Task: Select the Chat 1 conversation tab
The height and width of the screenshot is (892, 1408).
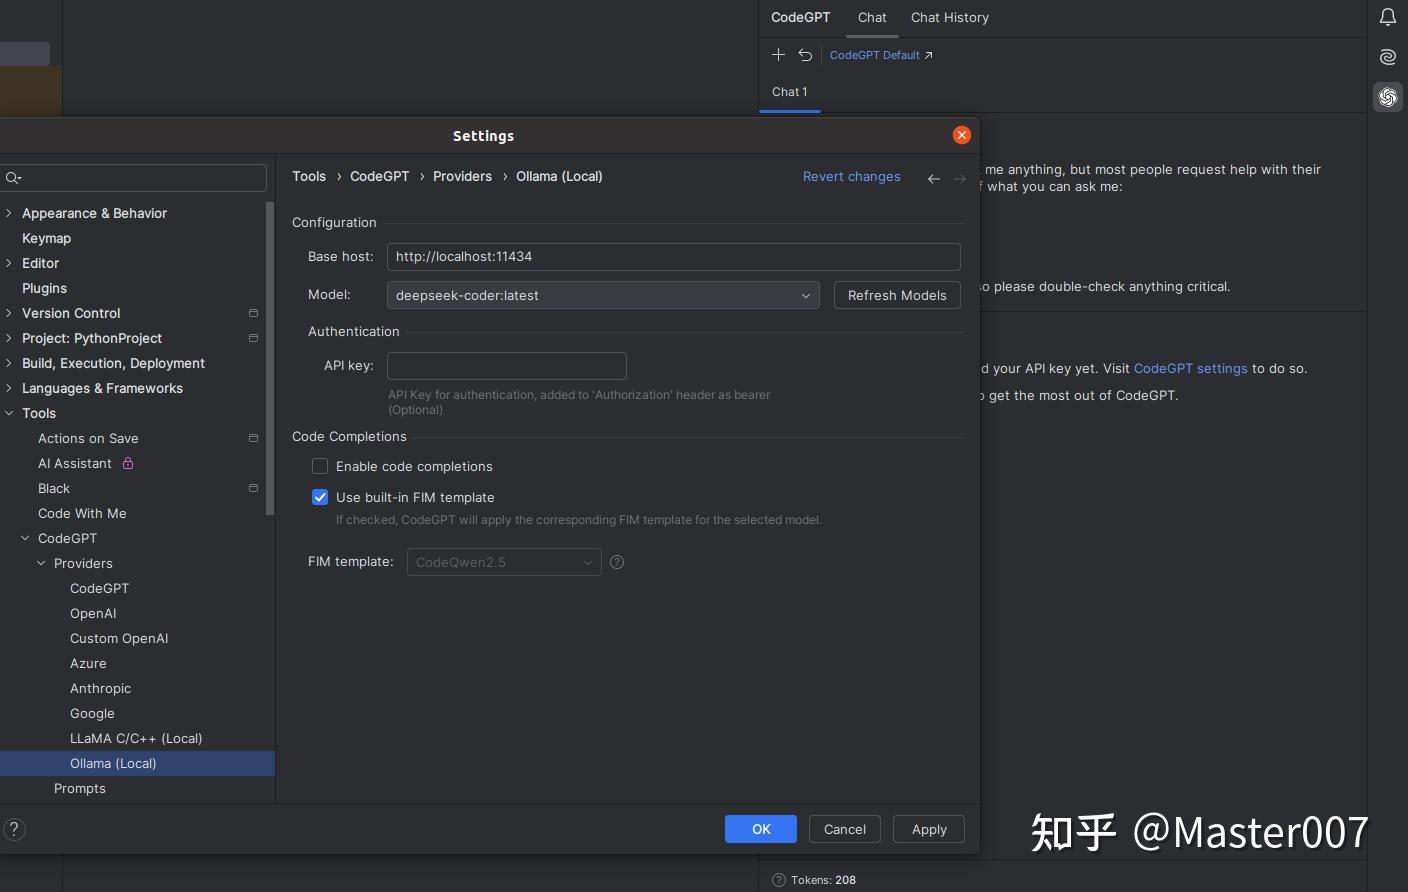Action: [x=790, y=92]
